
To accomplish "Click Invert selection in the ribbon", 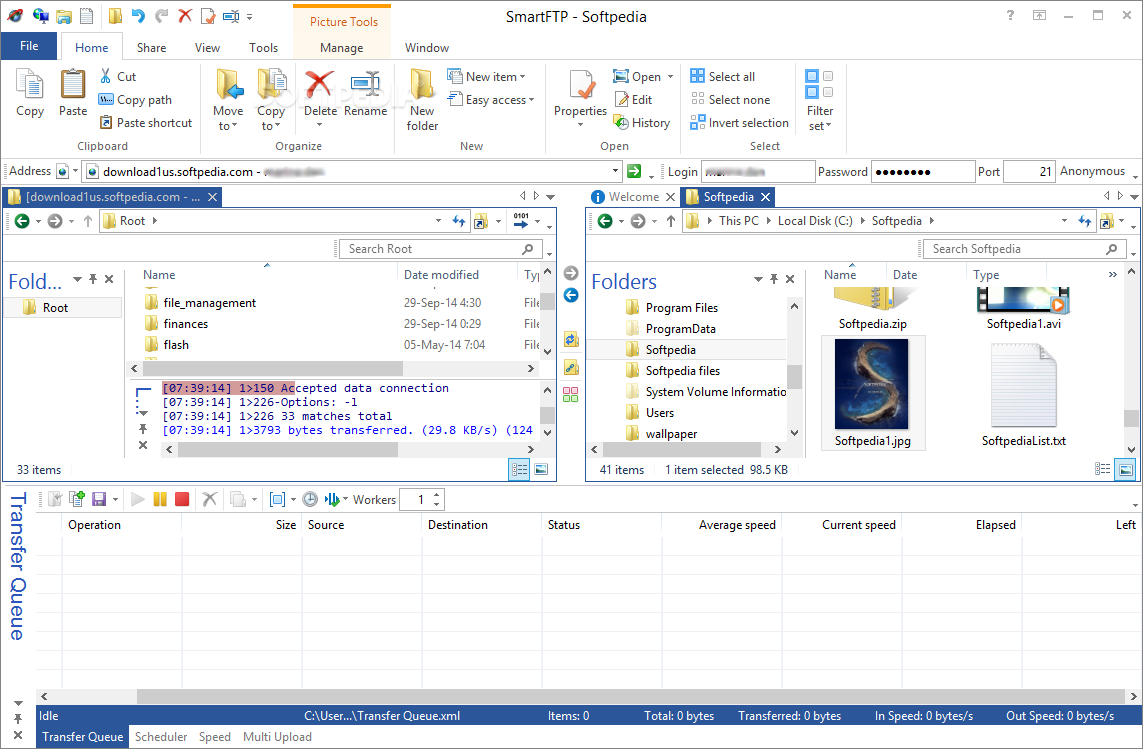I will click(x=739, y=123).
